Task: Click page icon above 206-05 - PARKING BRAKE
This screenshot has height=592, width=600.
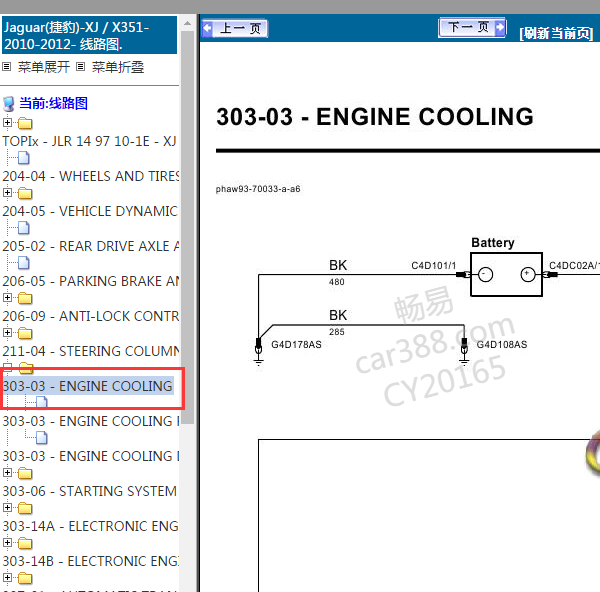Action: tap(24, 263)
